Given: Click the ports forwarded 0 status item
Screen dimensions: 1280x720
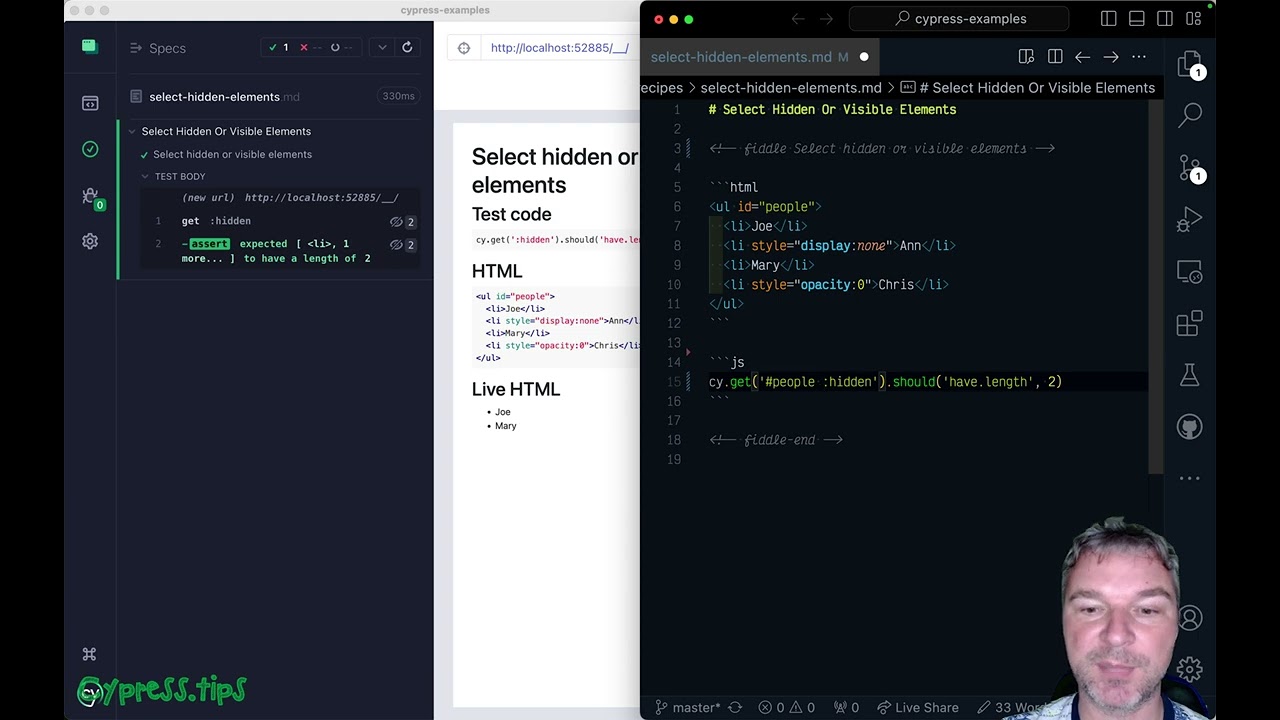Looking at the screenshot, I should point(847,707).
